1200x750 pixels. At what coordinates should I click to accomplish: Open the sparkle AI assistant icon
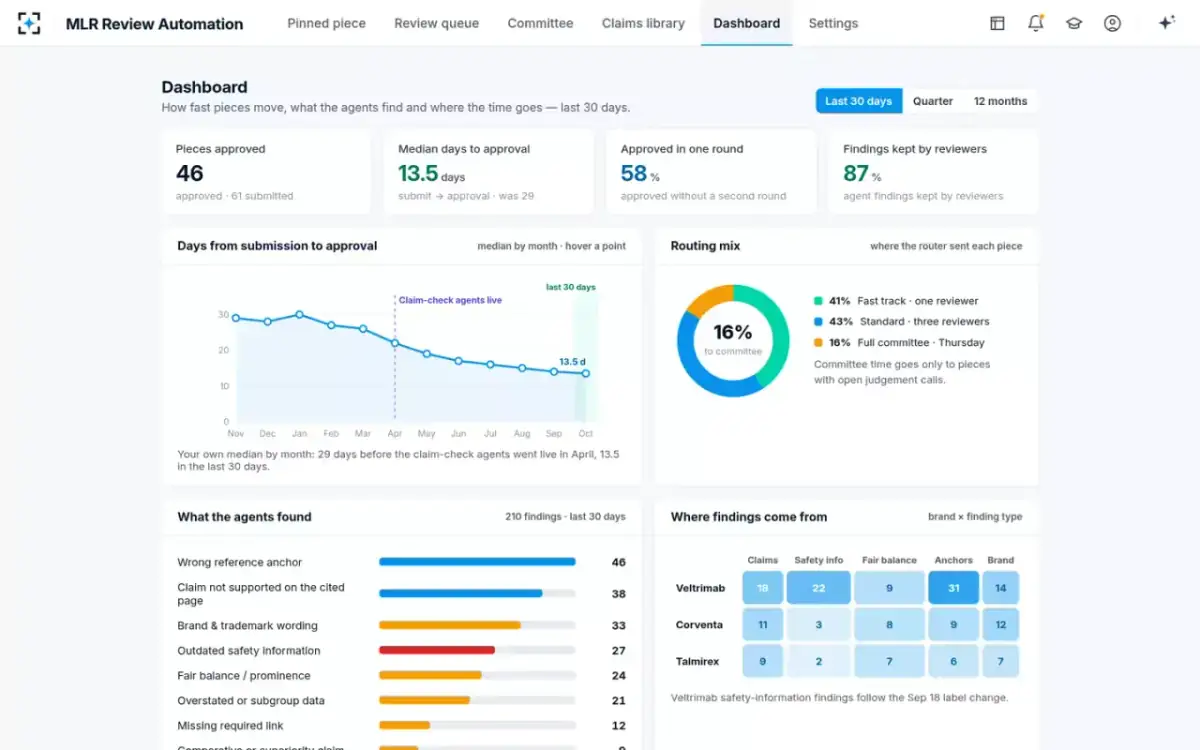(1166, 23)
